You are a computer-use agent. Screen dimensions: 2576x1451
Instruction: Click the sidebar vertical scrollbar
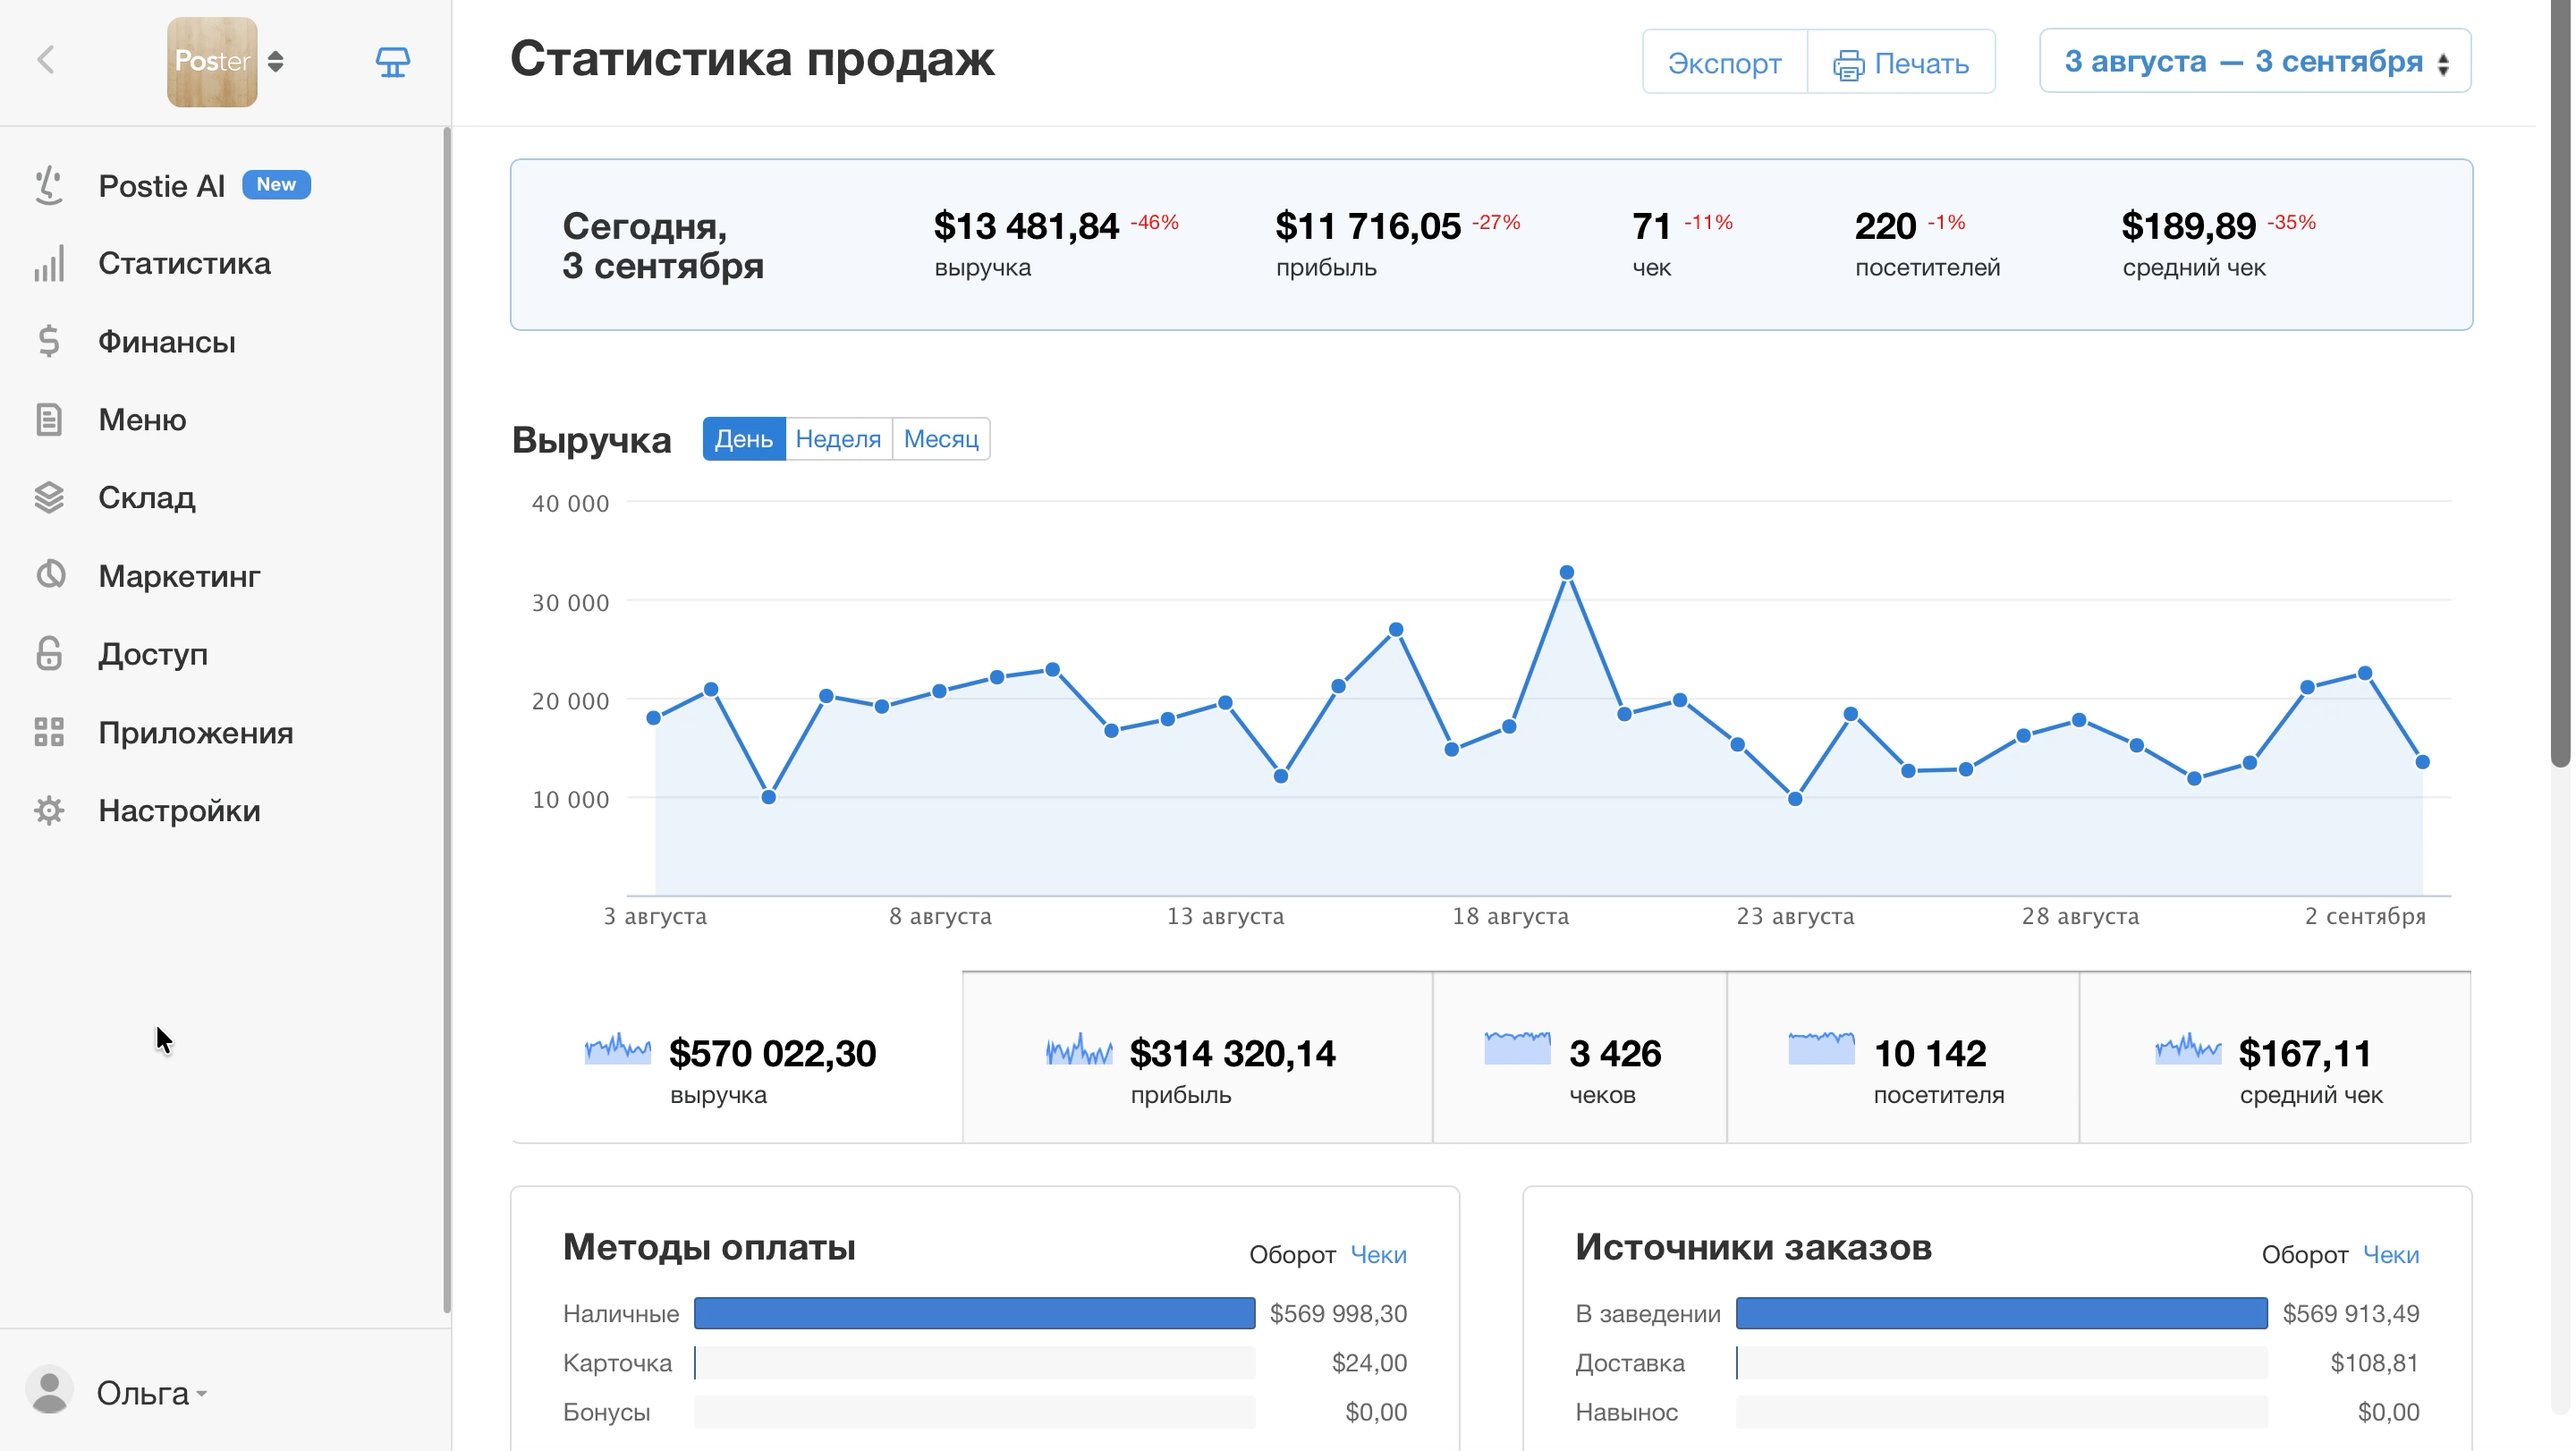[447, 720]
